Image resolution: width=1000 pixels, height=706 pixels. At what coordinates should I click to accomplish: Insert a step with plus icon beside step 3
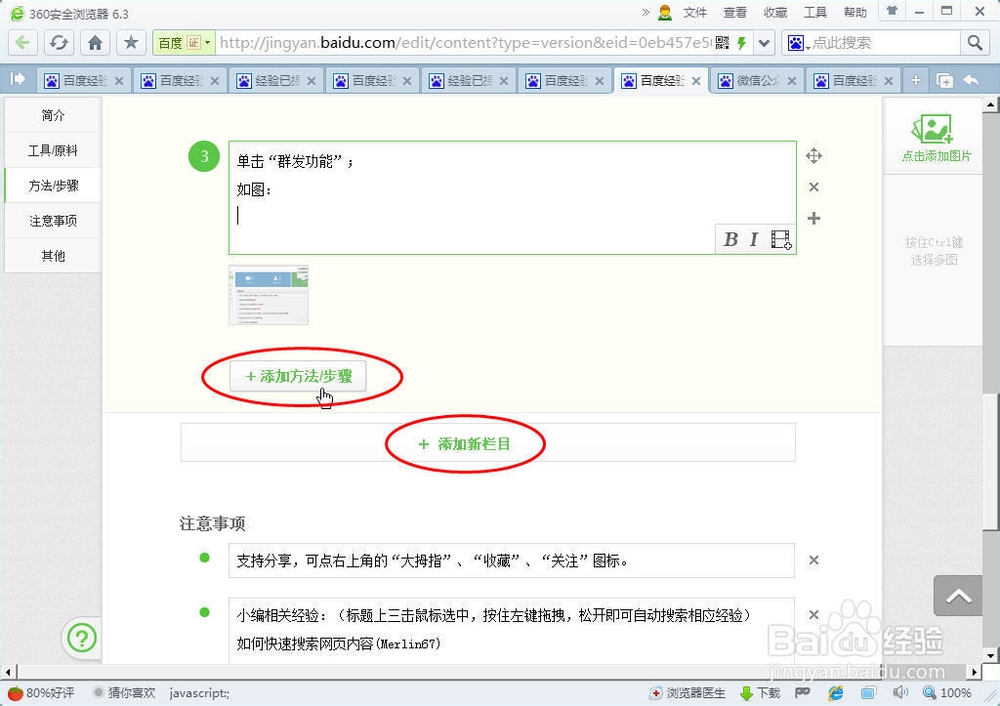[814, 218]
